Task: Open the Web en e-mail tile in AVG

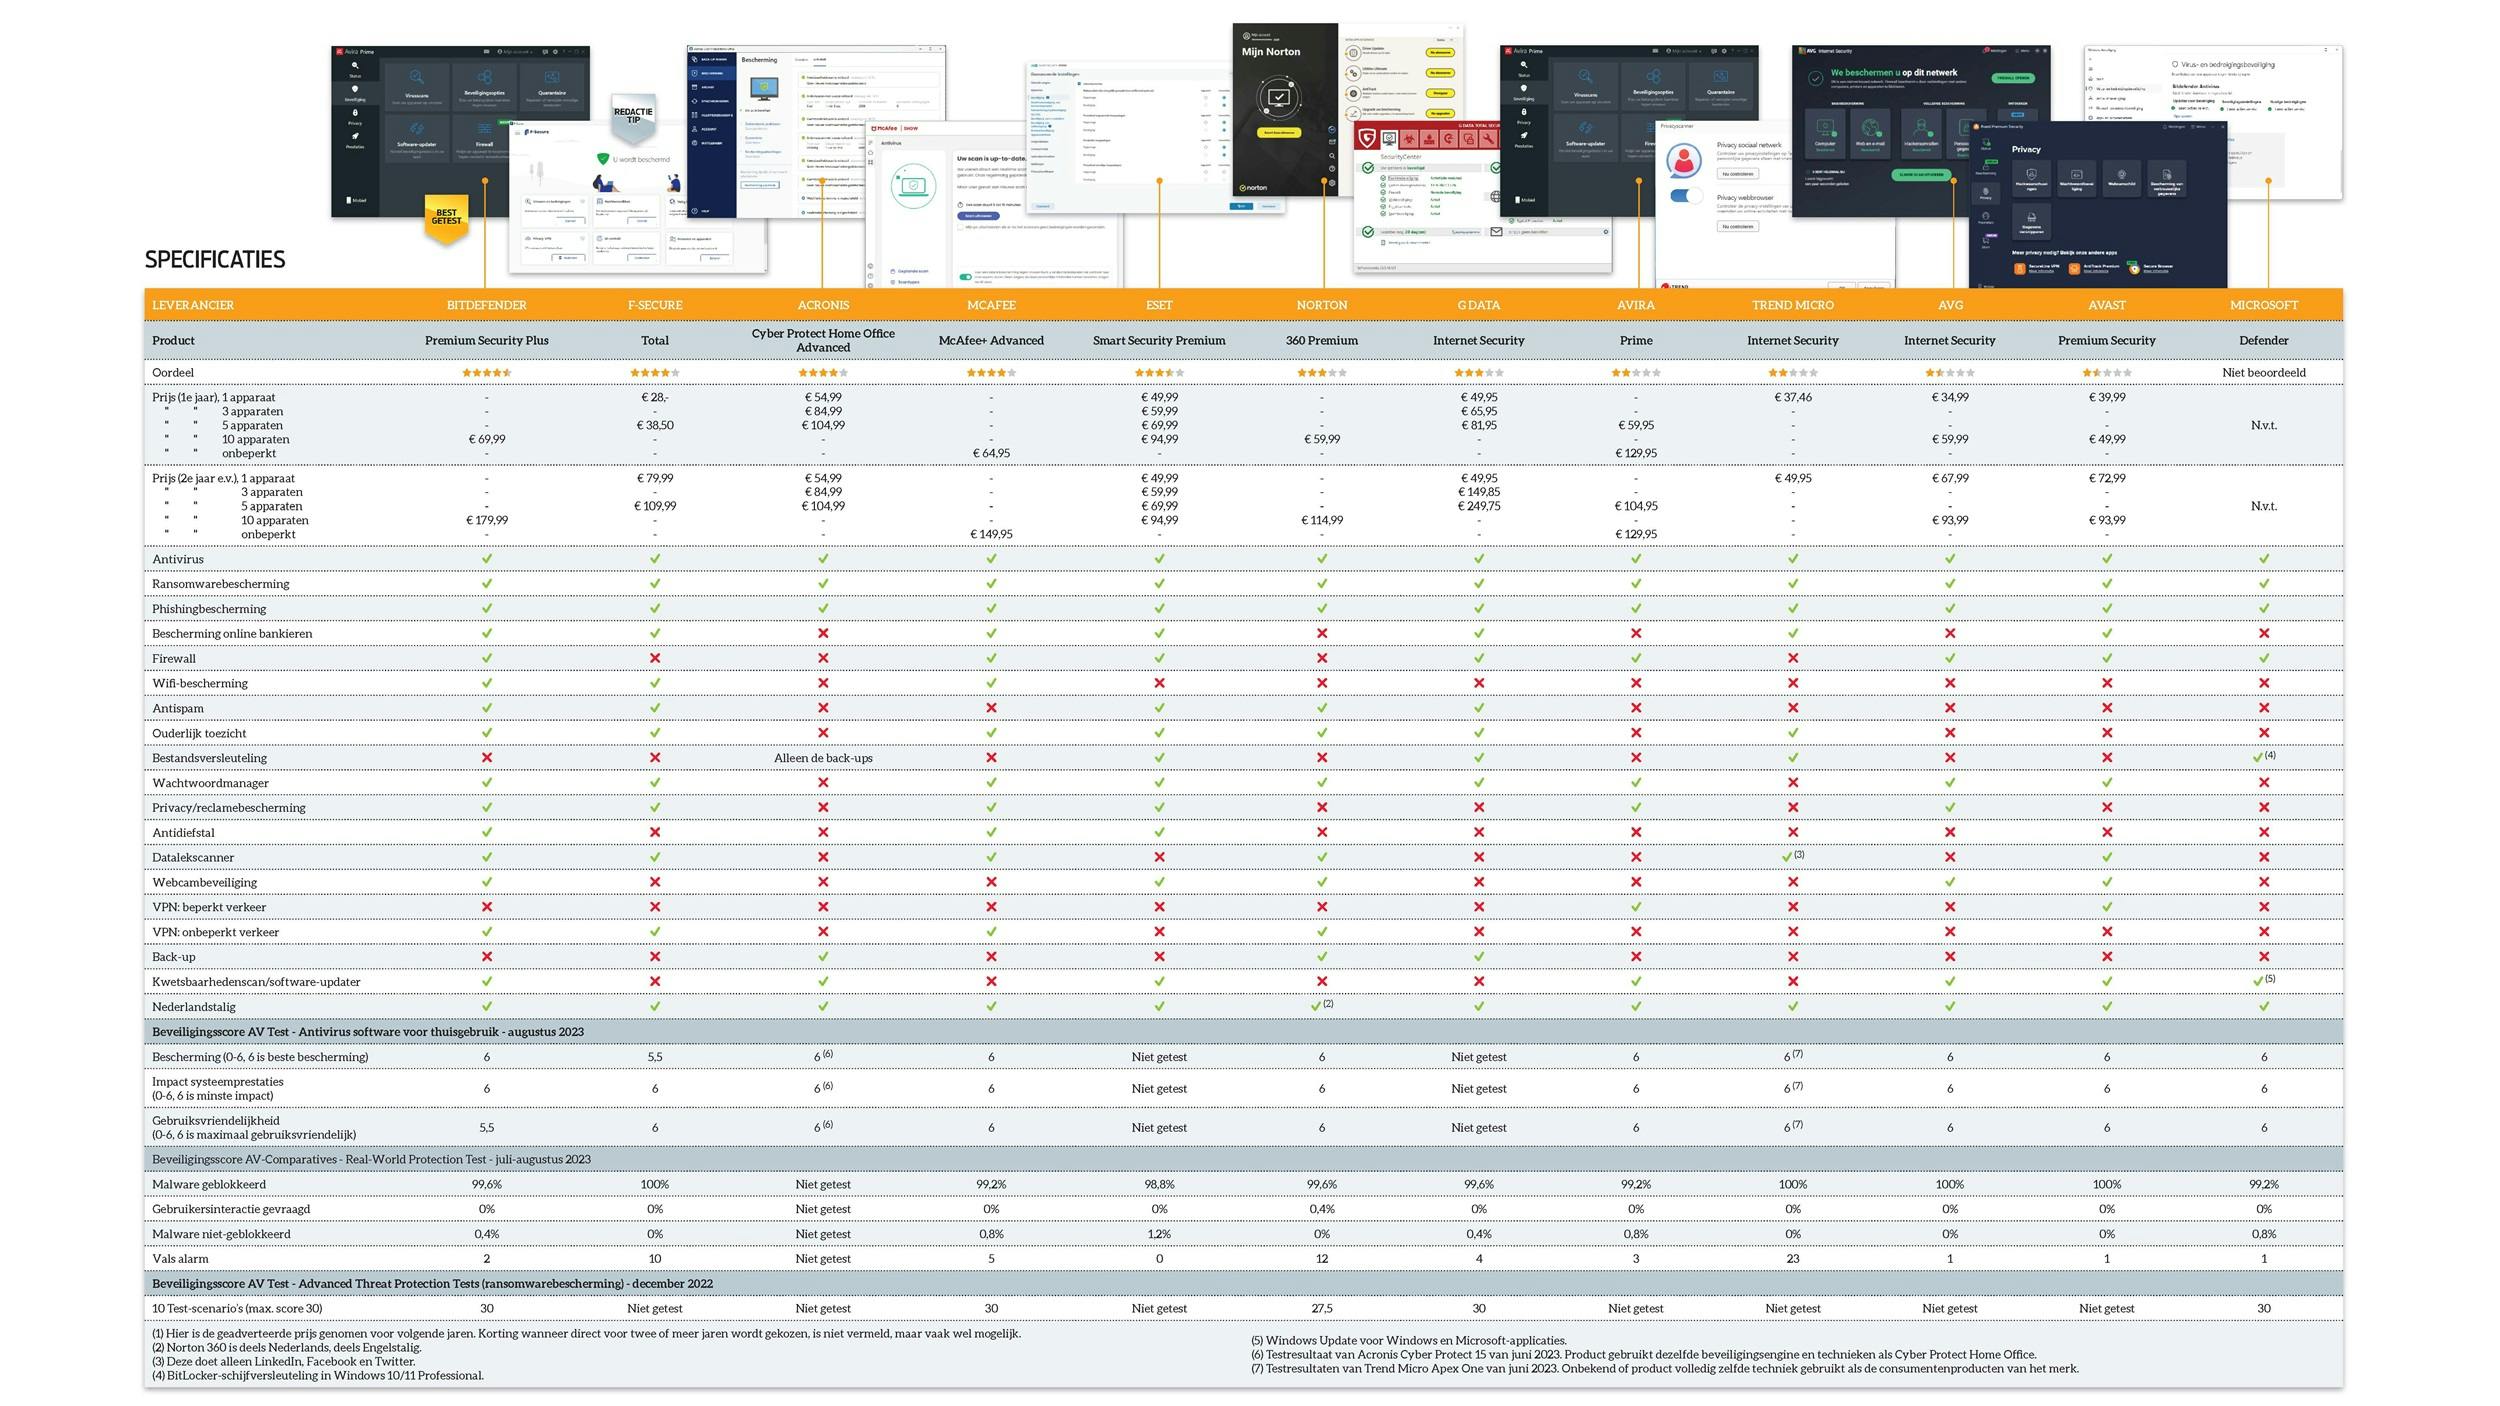Action: tap(1870, 133)
